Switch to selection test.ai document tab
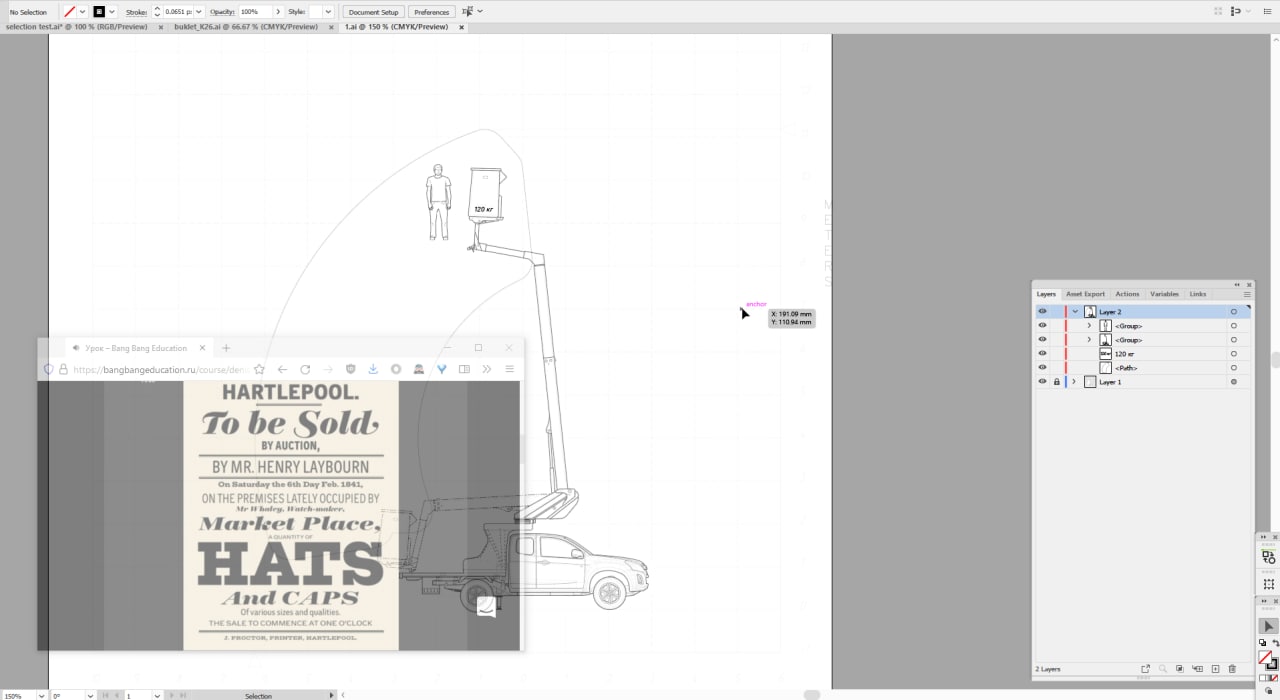 [x=76, y=27]
